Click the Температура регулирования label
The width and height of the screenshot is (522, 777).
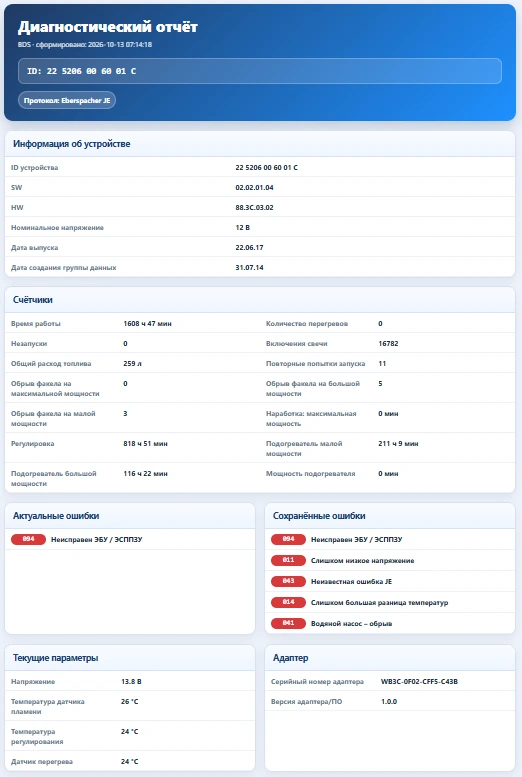click(37, 736)
